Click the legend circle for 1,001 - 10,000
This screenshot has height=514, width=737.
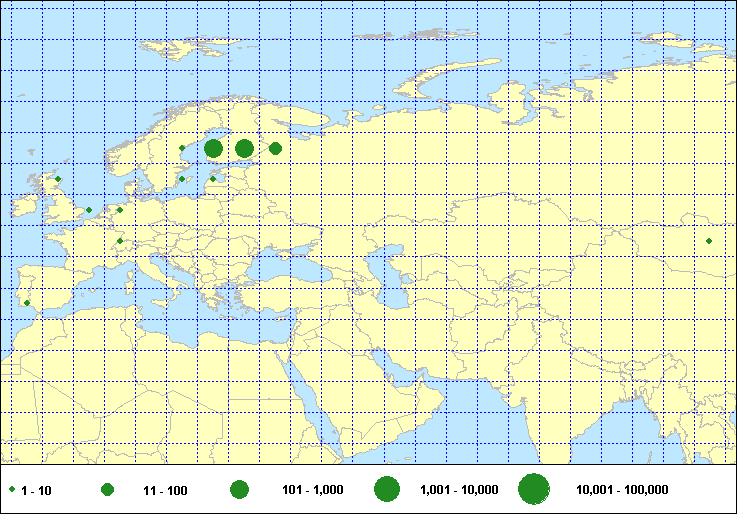pos(387,489)
